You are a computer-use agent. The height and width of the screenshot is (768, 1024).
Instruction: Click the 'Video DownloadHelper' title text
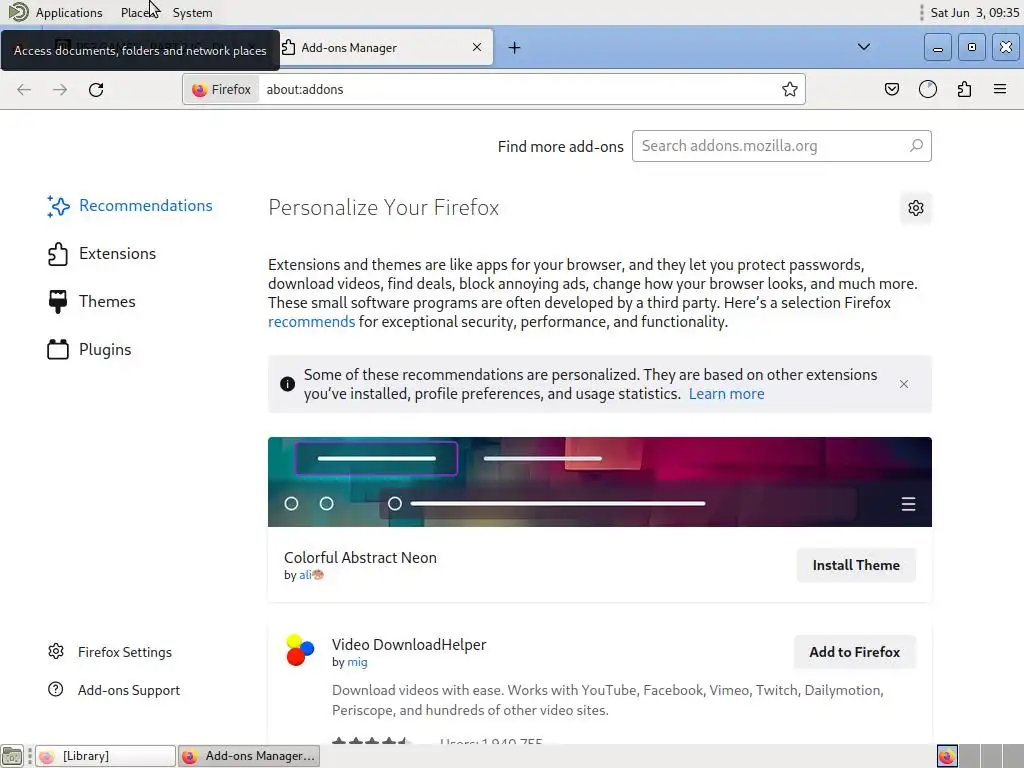(409, 645)
